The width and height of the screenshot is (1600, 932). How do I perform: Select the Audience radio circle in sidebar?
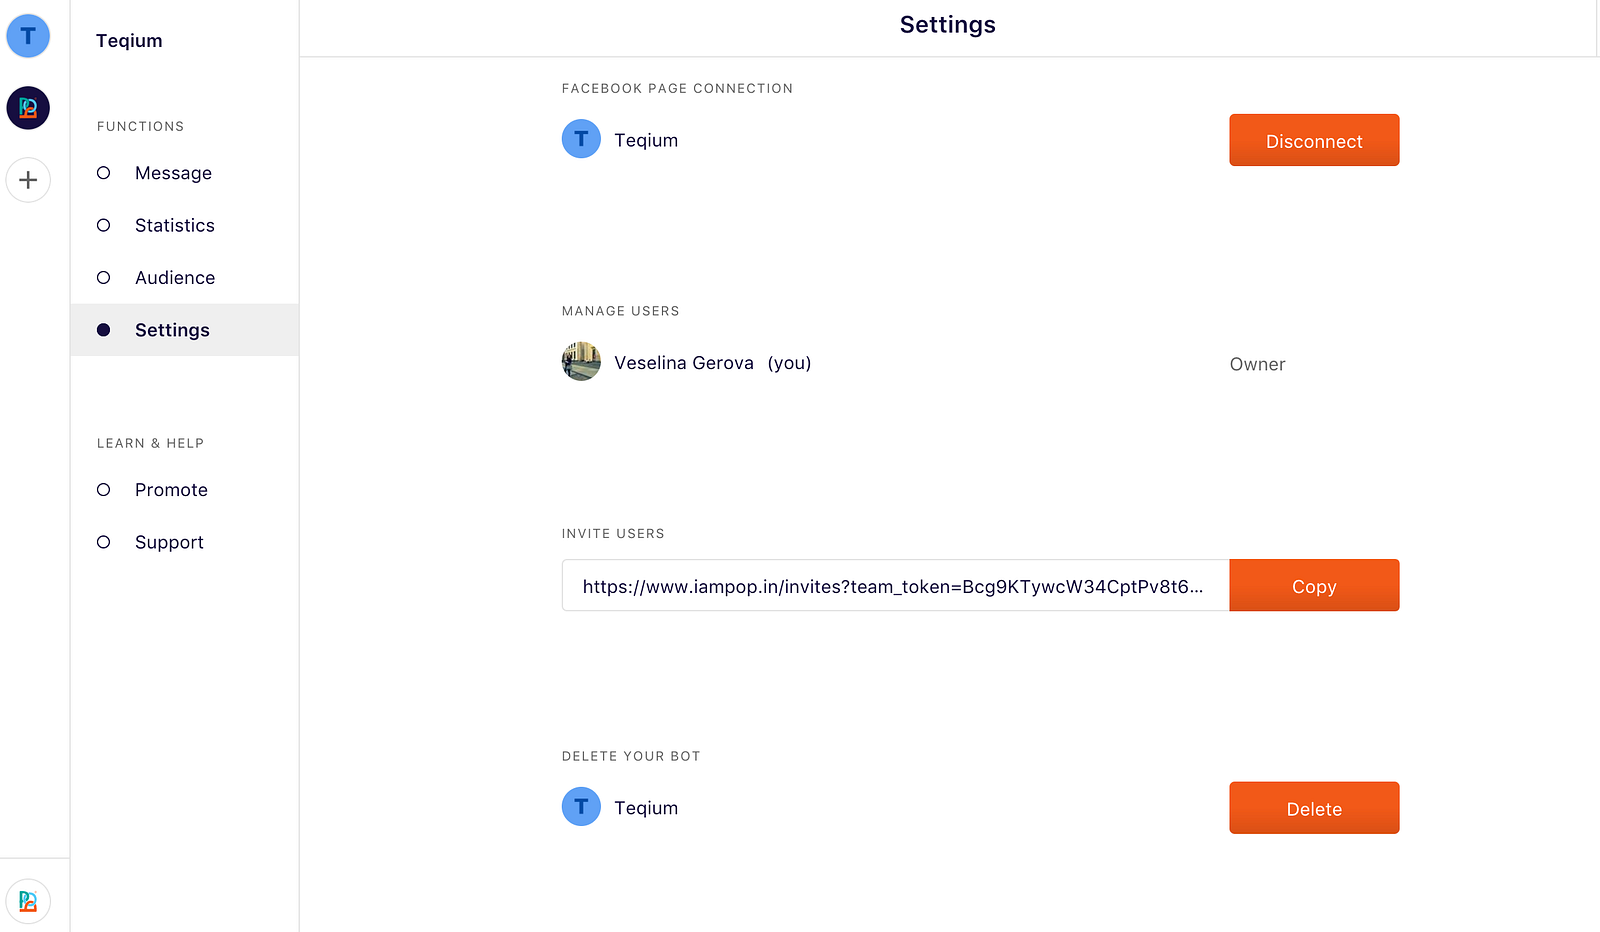103,278
